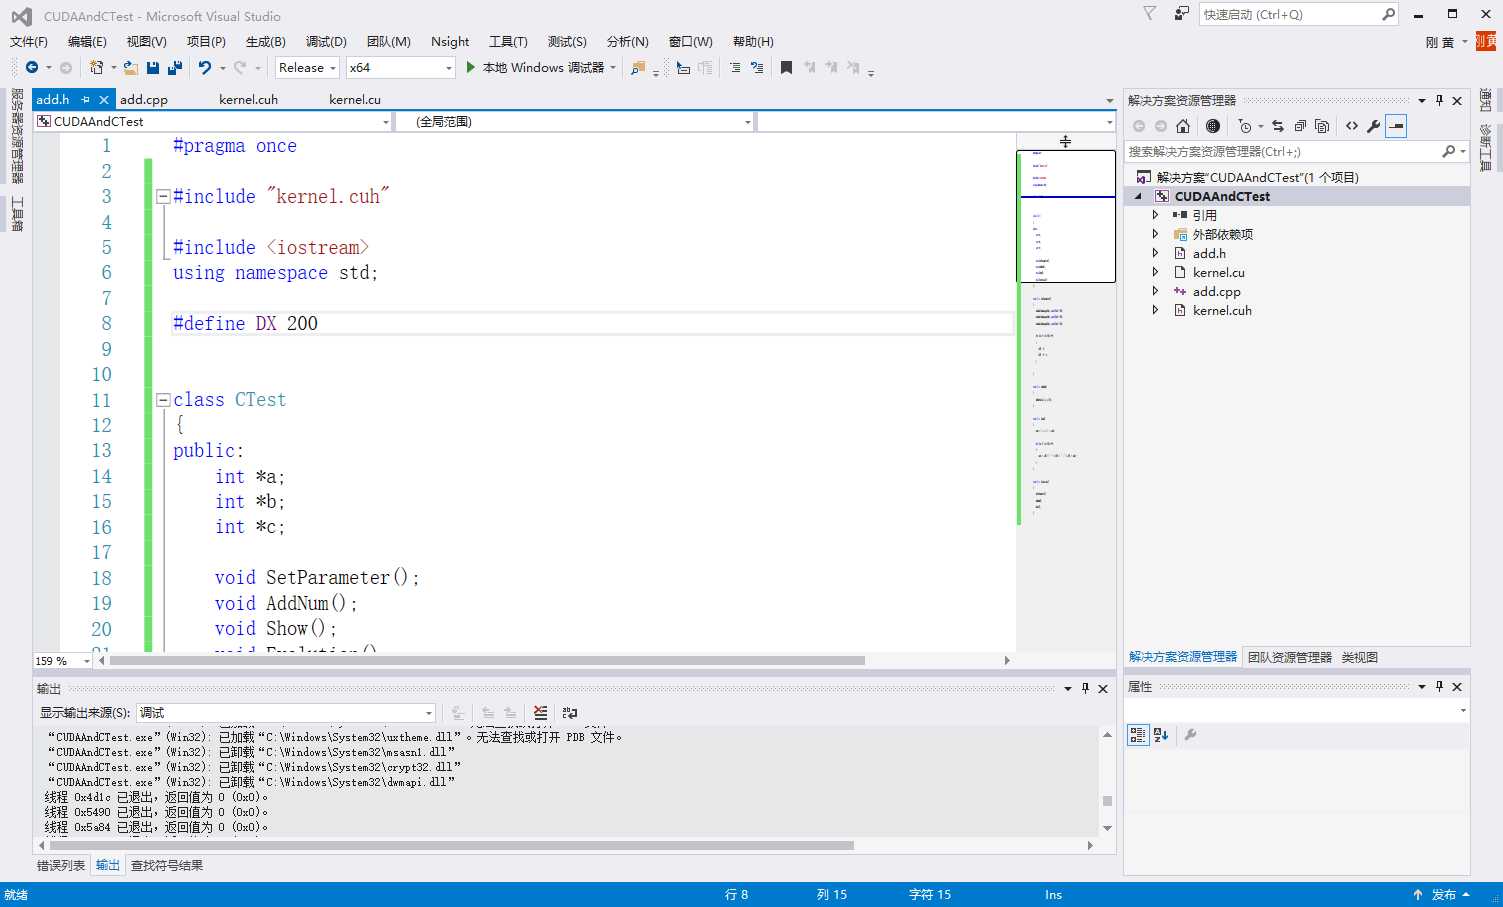Start debugging with the green play icon
Image resolution: width=1503 pixels, height=907 pixels.
(x=471, y=67)
